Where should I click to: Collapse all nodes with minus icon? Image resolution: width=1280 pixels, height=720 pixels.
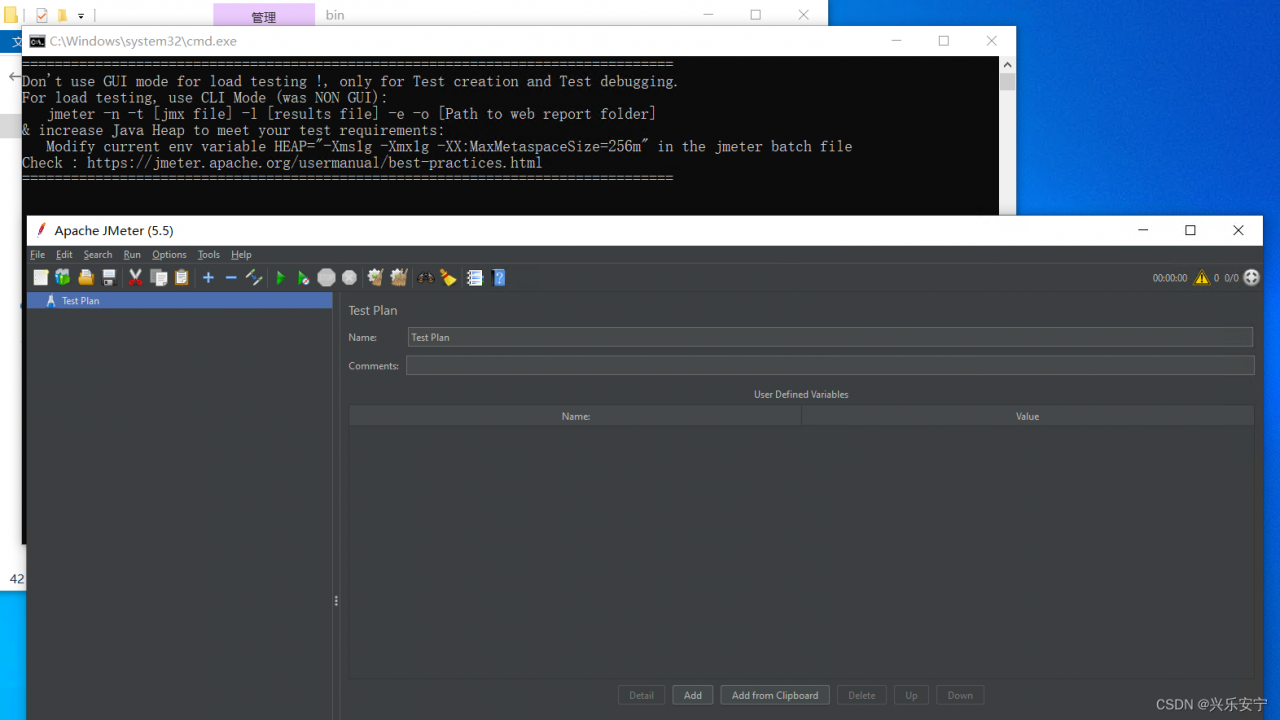[x=231, y=278]
